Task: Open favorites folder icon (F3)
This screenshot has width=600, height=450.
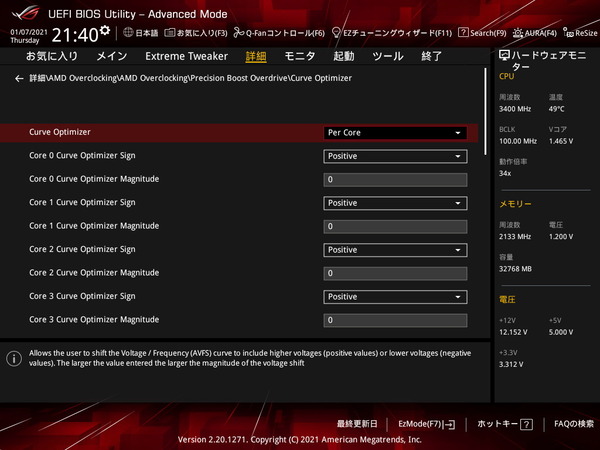Action: pyautogui.click(x=170, y=33)
